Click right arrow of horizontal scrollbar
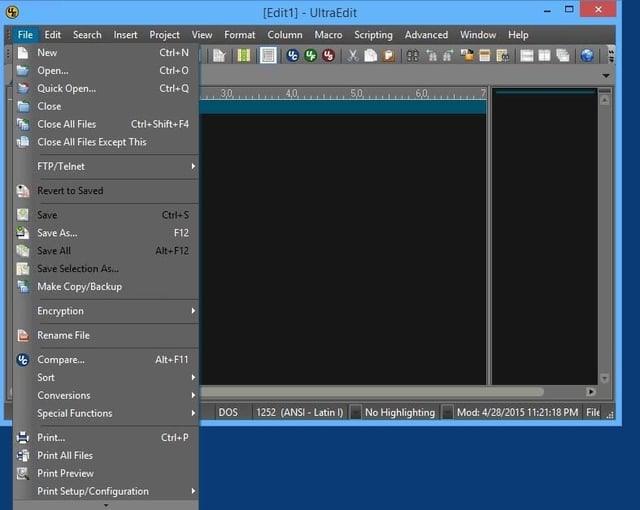Viewport: 640px width, 510px height. (591, 392)
